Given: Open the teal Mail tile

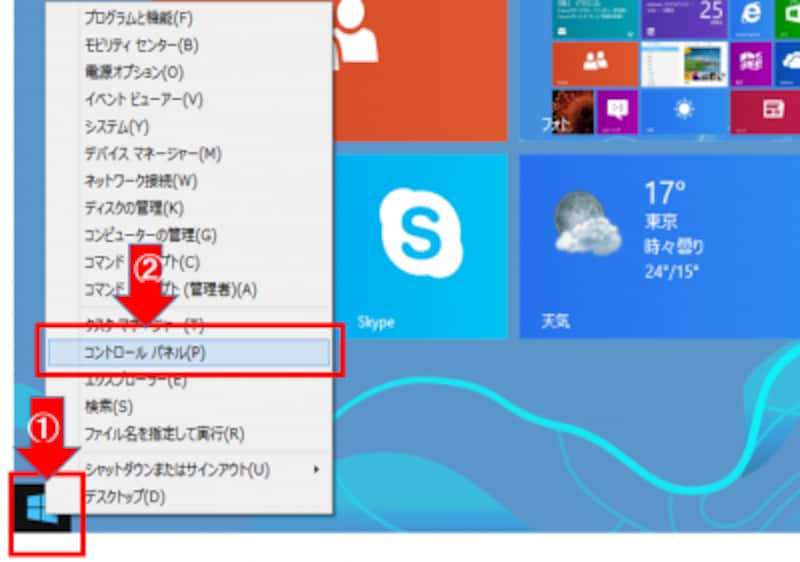Looking at the screenshot, I should (x=595, y=19).
